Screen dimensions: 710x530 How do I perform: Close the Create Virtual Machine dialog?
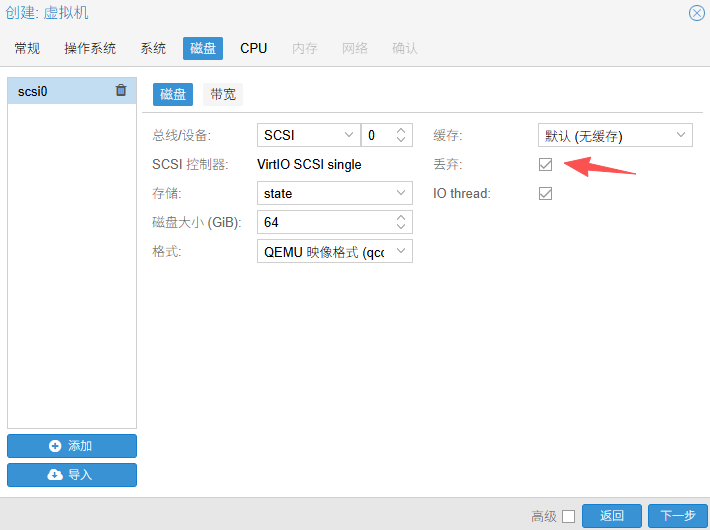pyautogui.click(x=697, y=13)
